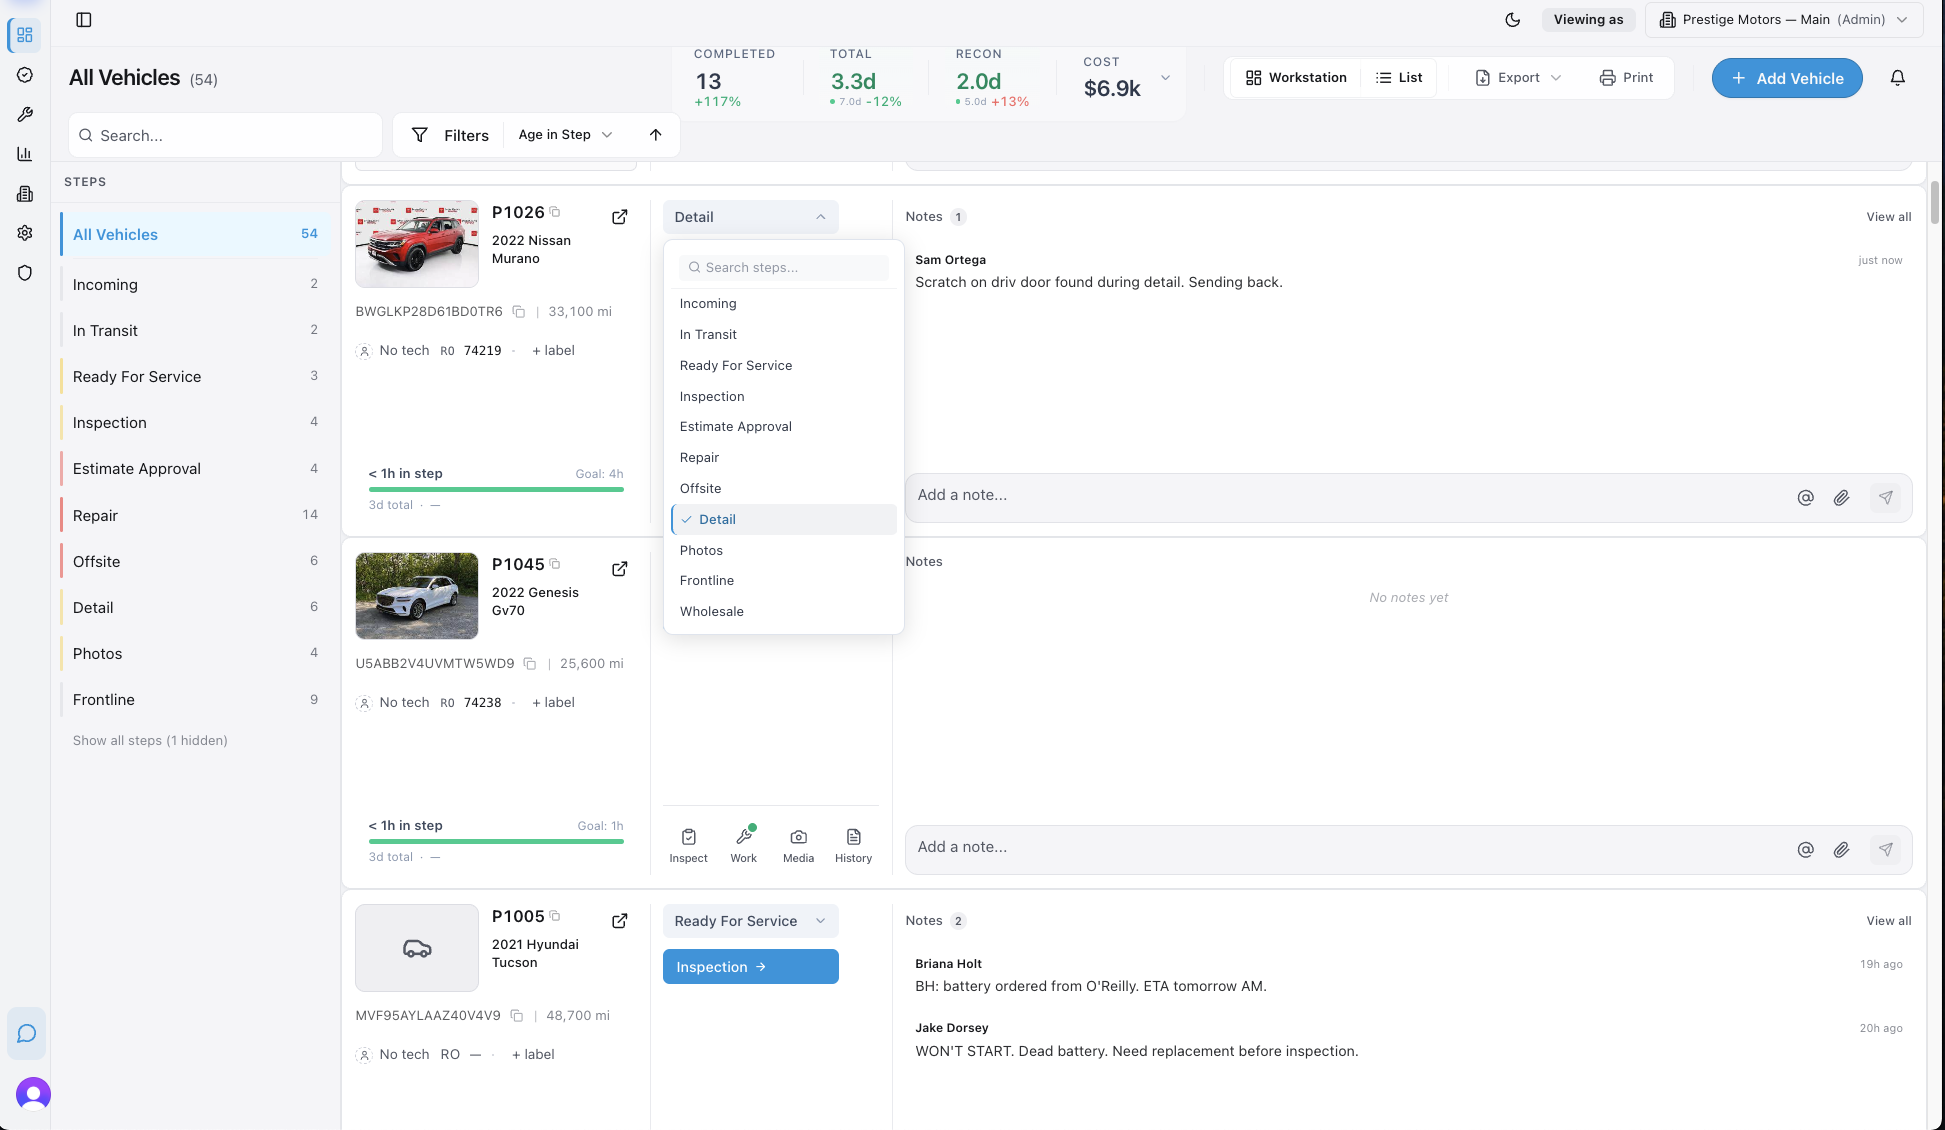Click P1026 step progress bar

point(496,490)
